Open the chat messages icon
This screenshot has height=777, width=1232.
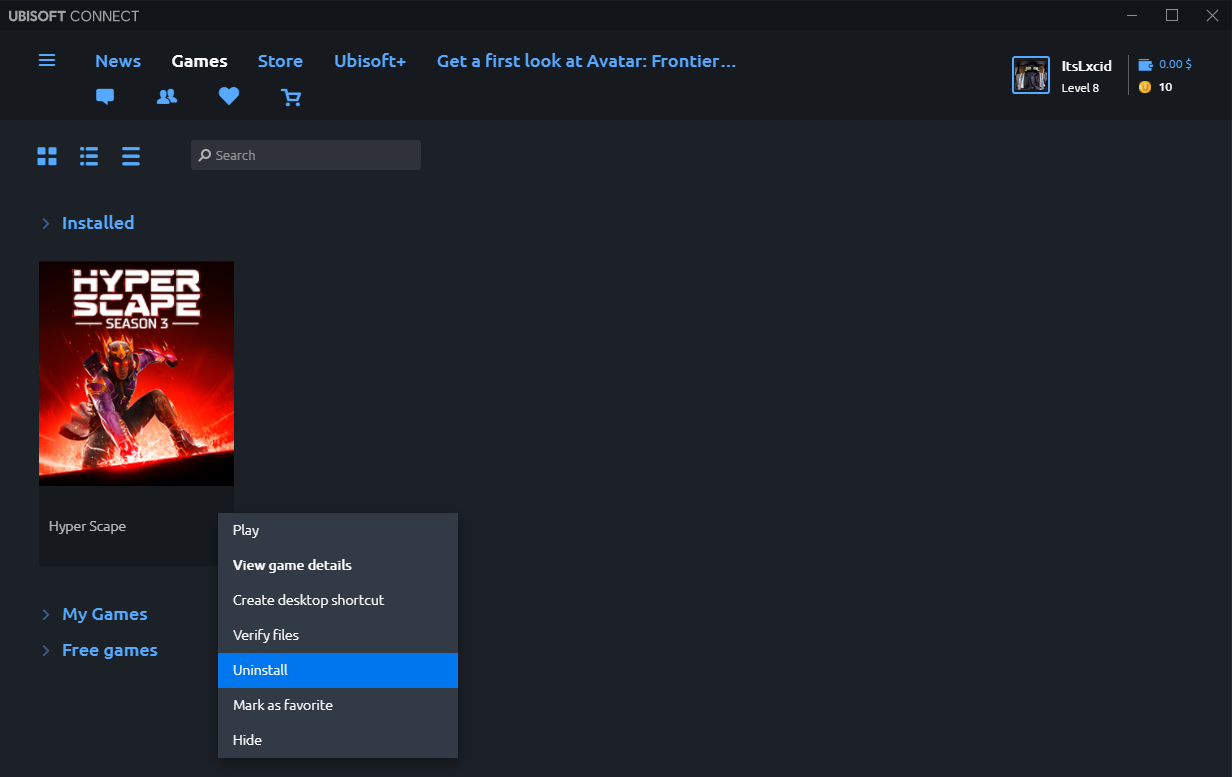105,97
